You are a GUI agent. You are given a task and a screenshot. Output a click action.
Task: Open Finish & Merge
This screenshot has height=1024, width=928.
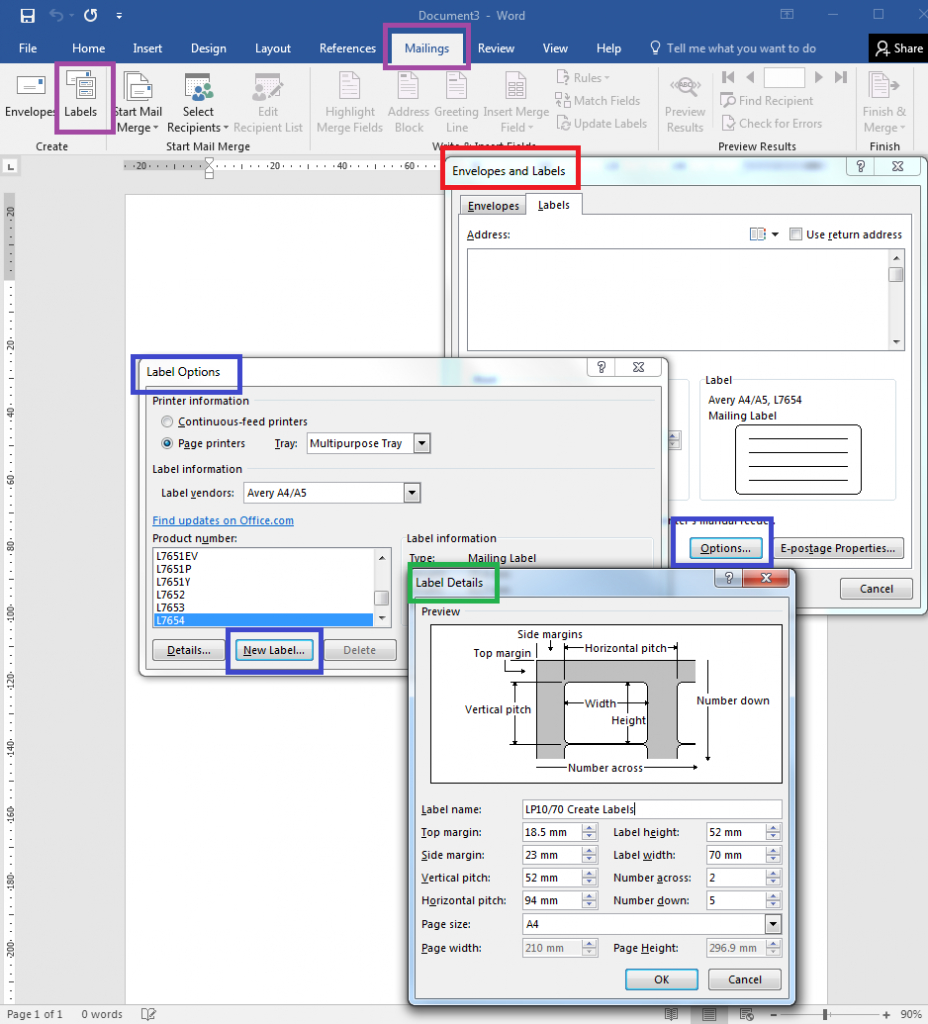pyautogui.click(x=884, y=100)
